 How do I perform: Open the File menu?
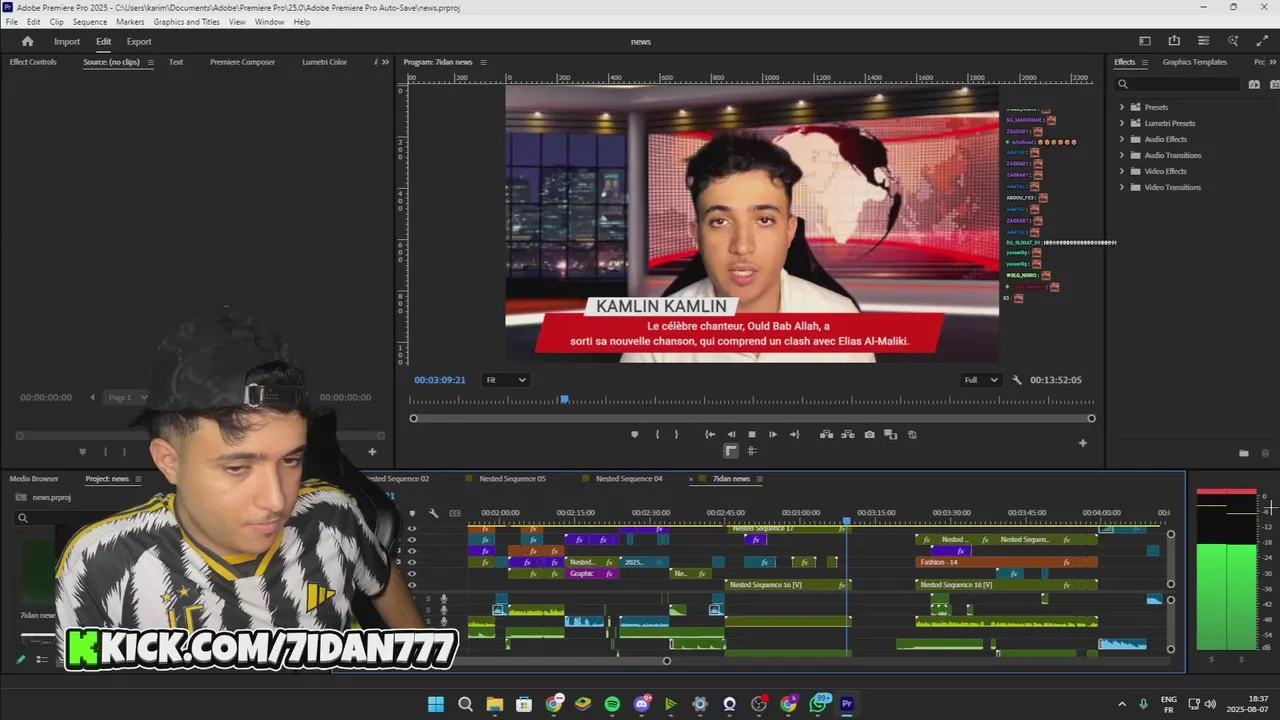tap(12, 22)
